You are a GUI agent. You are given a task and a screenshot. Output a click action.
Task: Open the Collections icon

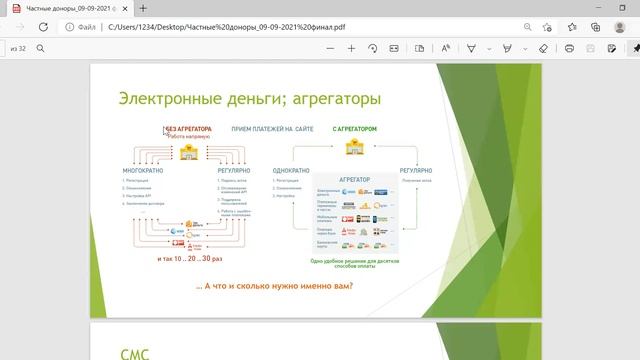click(596, 27)
